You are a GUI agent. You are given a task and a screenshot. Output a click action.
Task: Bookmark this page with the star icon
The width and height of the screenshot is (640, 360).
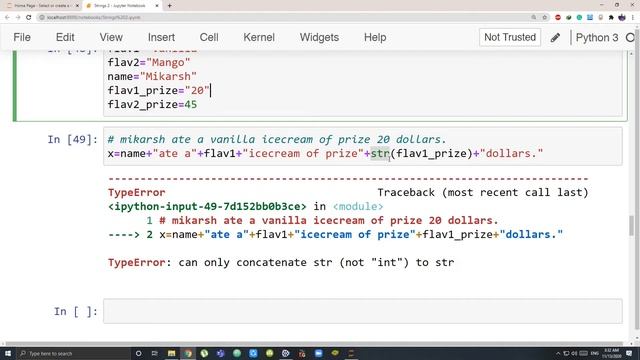click(544, 17)
